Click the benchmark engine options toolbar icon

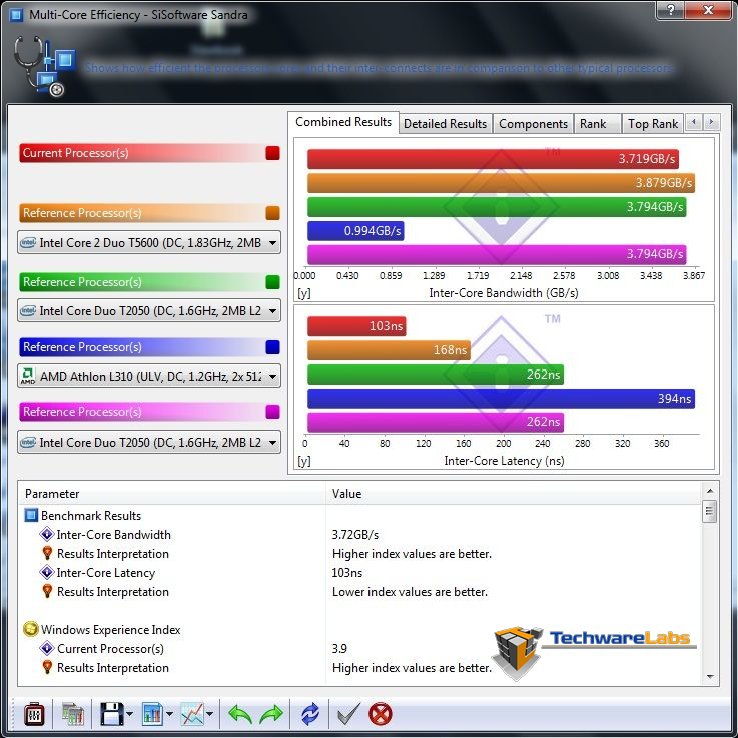pos(34,715)
